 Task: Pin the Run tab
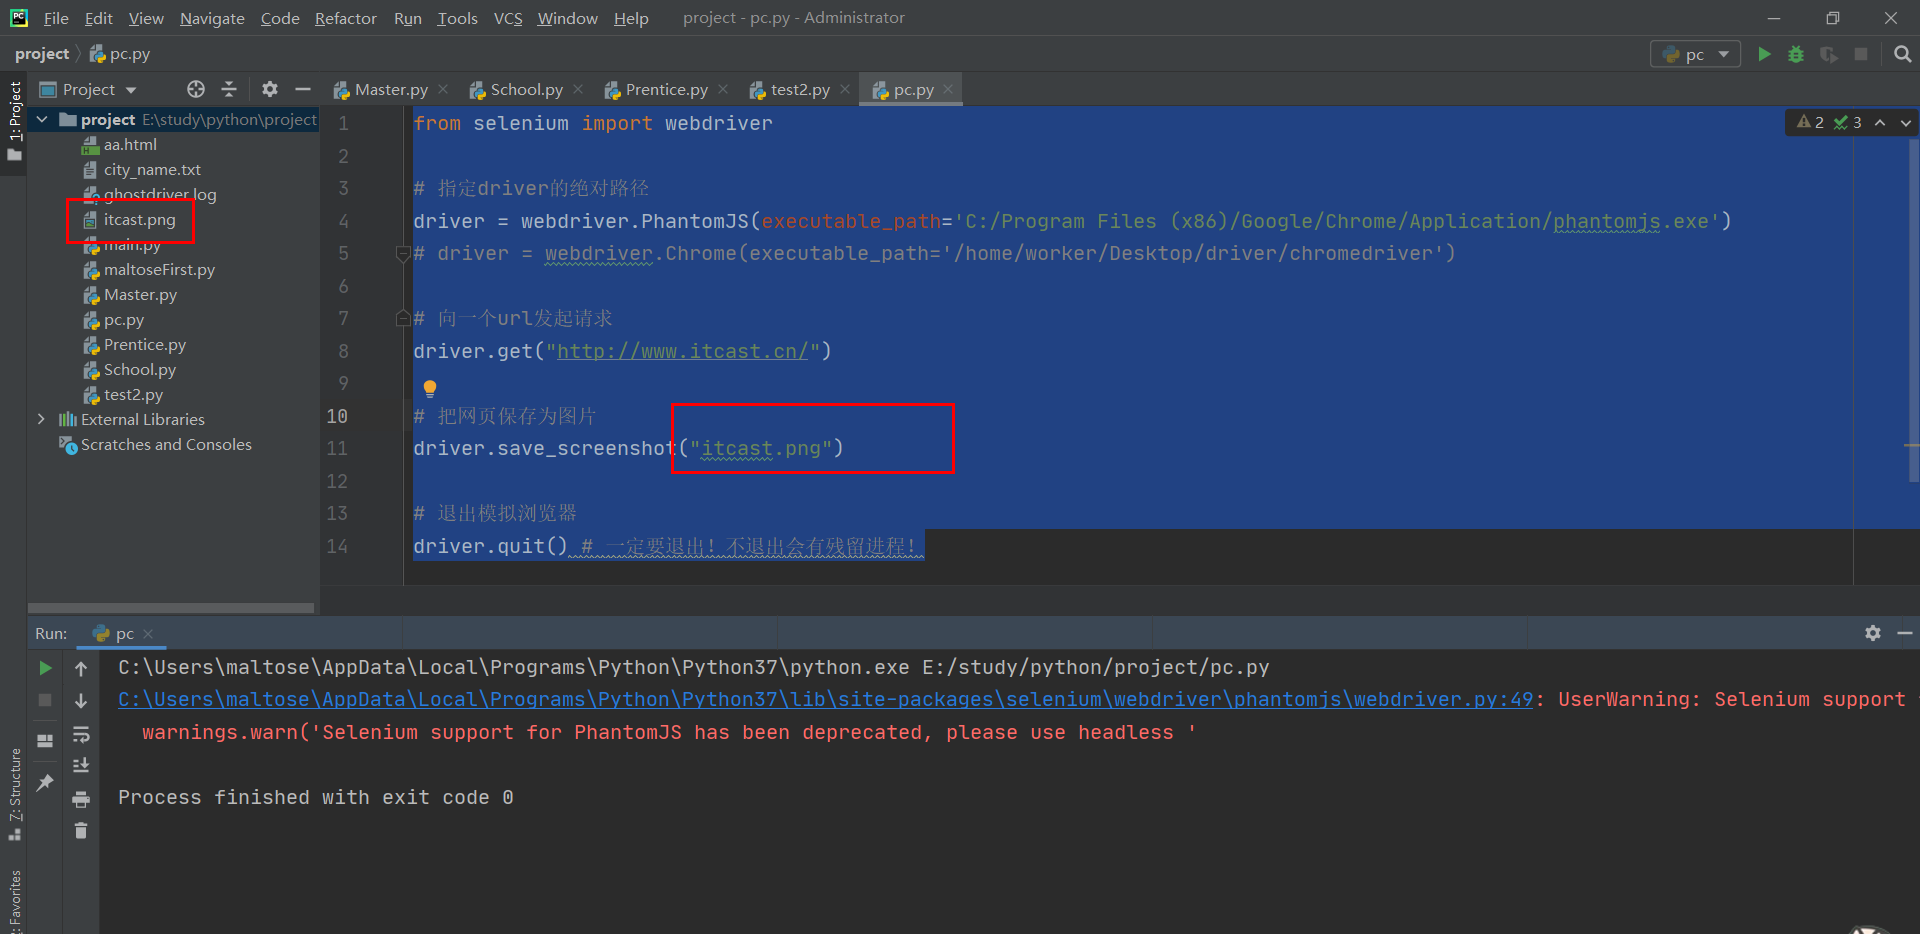tap(45, 782)
